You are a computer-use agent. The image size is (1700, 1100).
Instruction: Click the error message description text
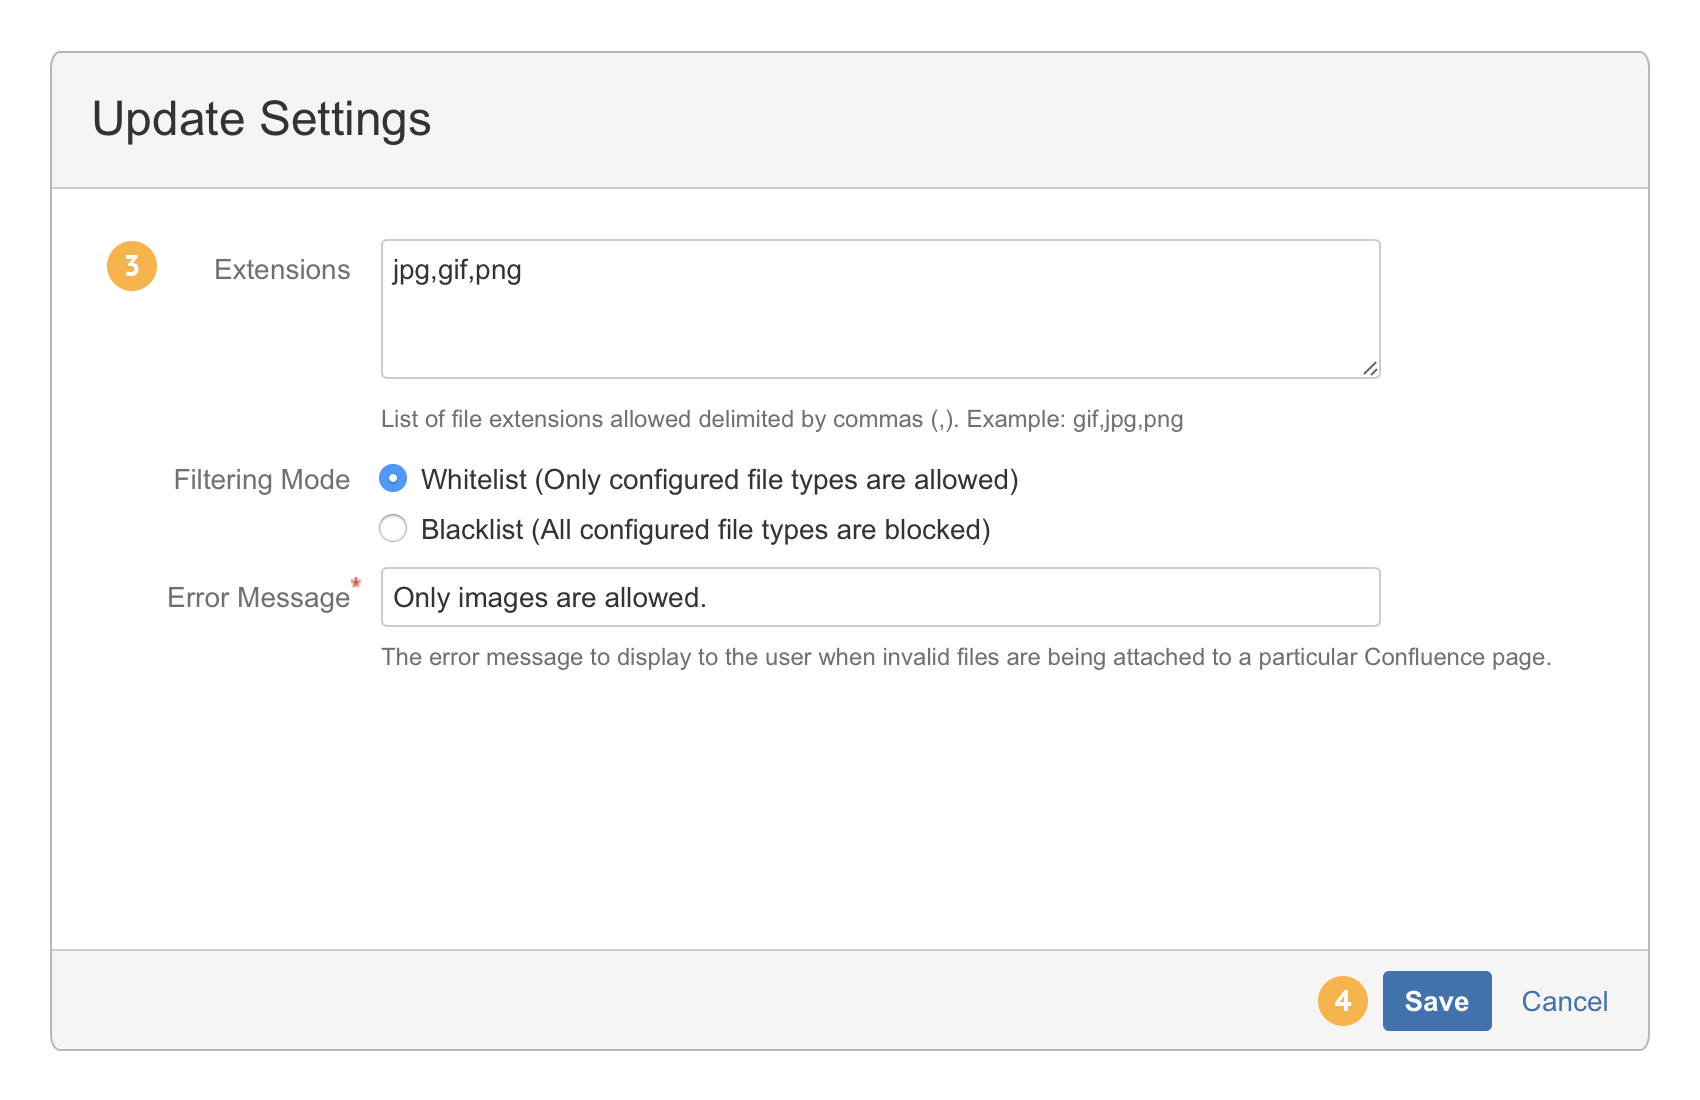click(966, 657)
